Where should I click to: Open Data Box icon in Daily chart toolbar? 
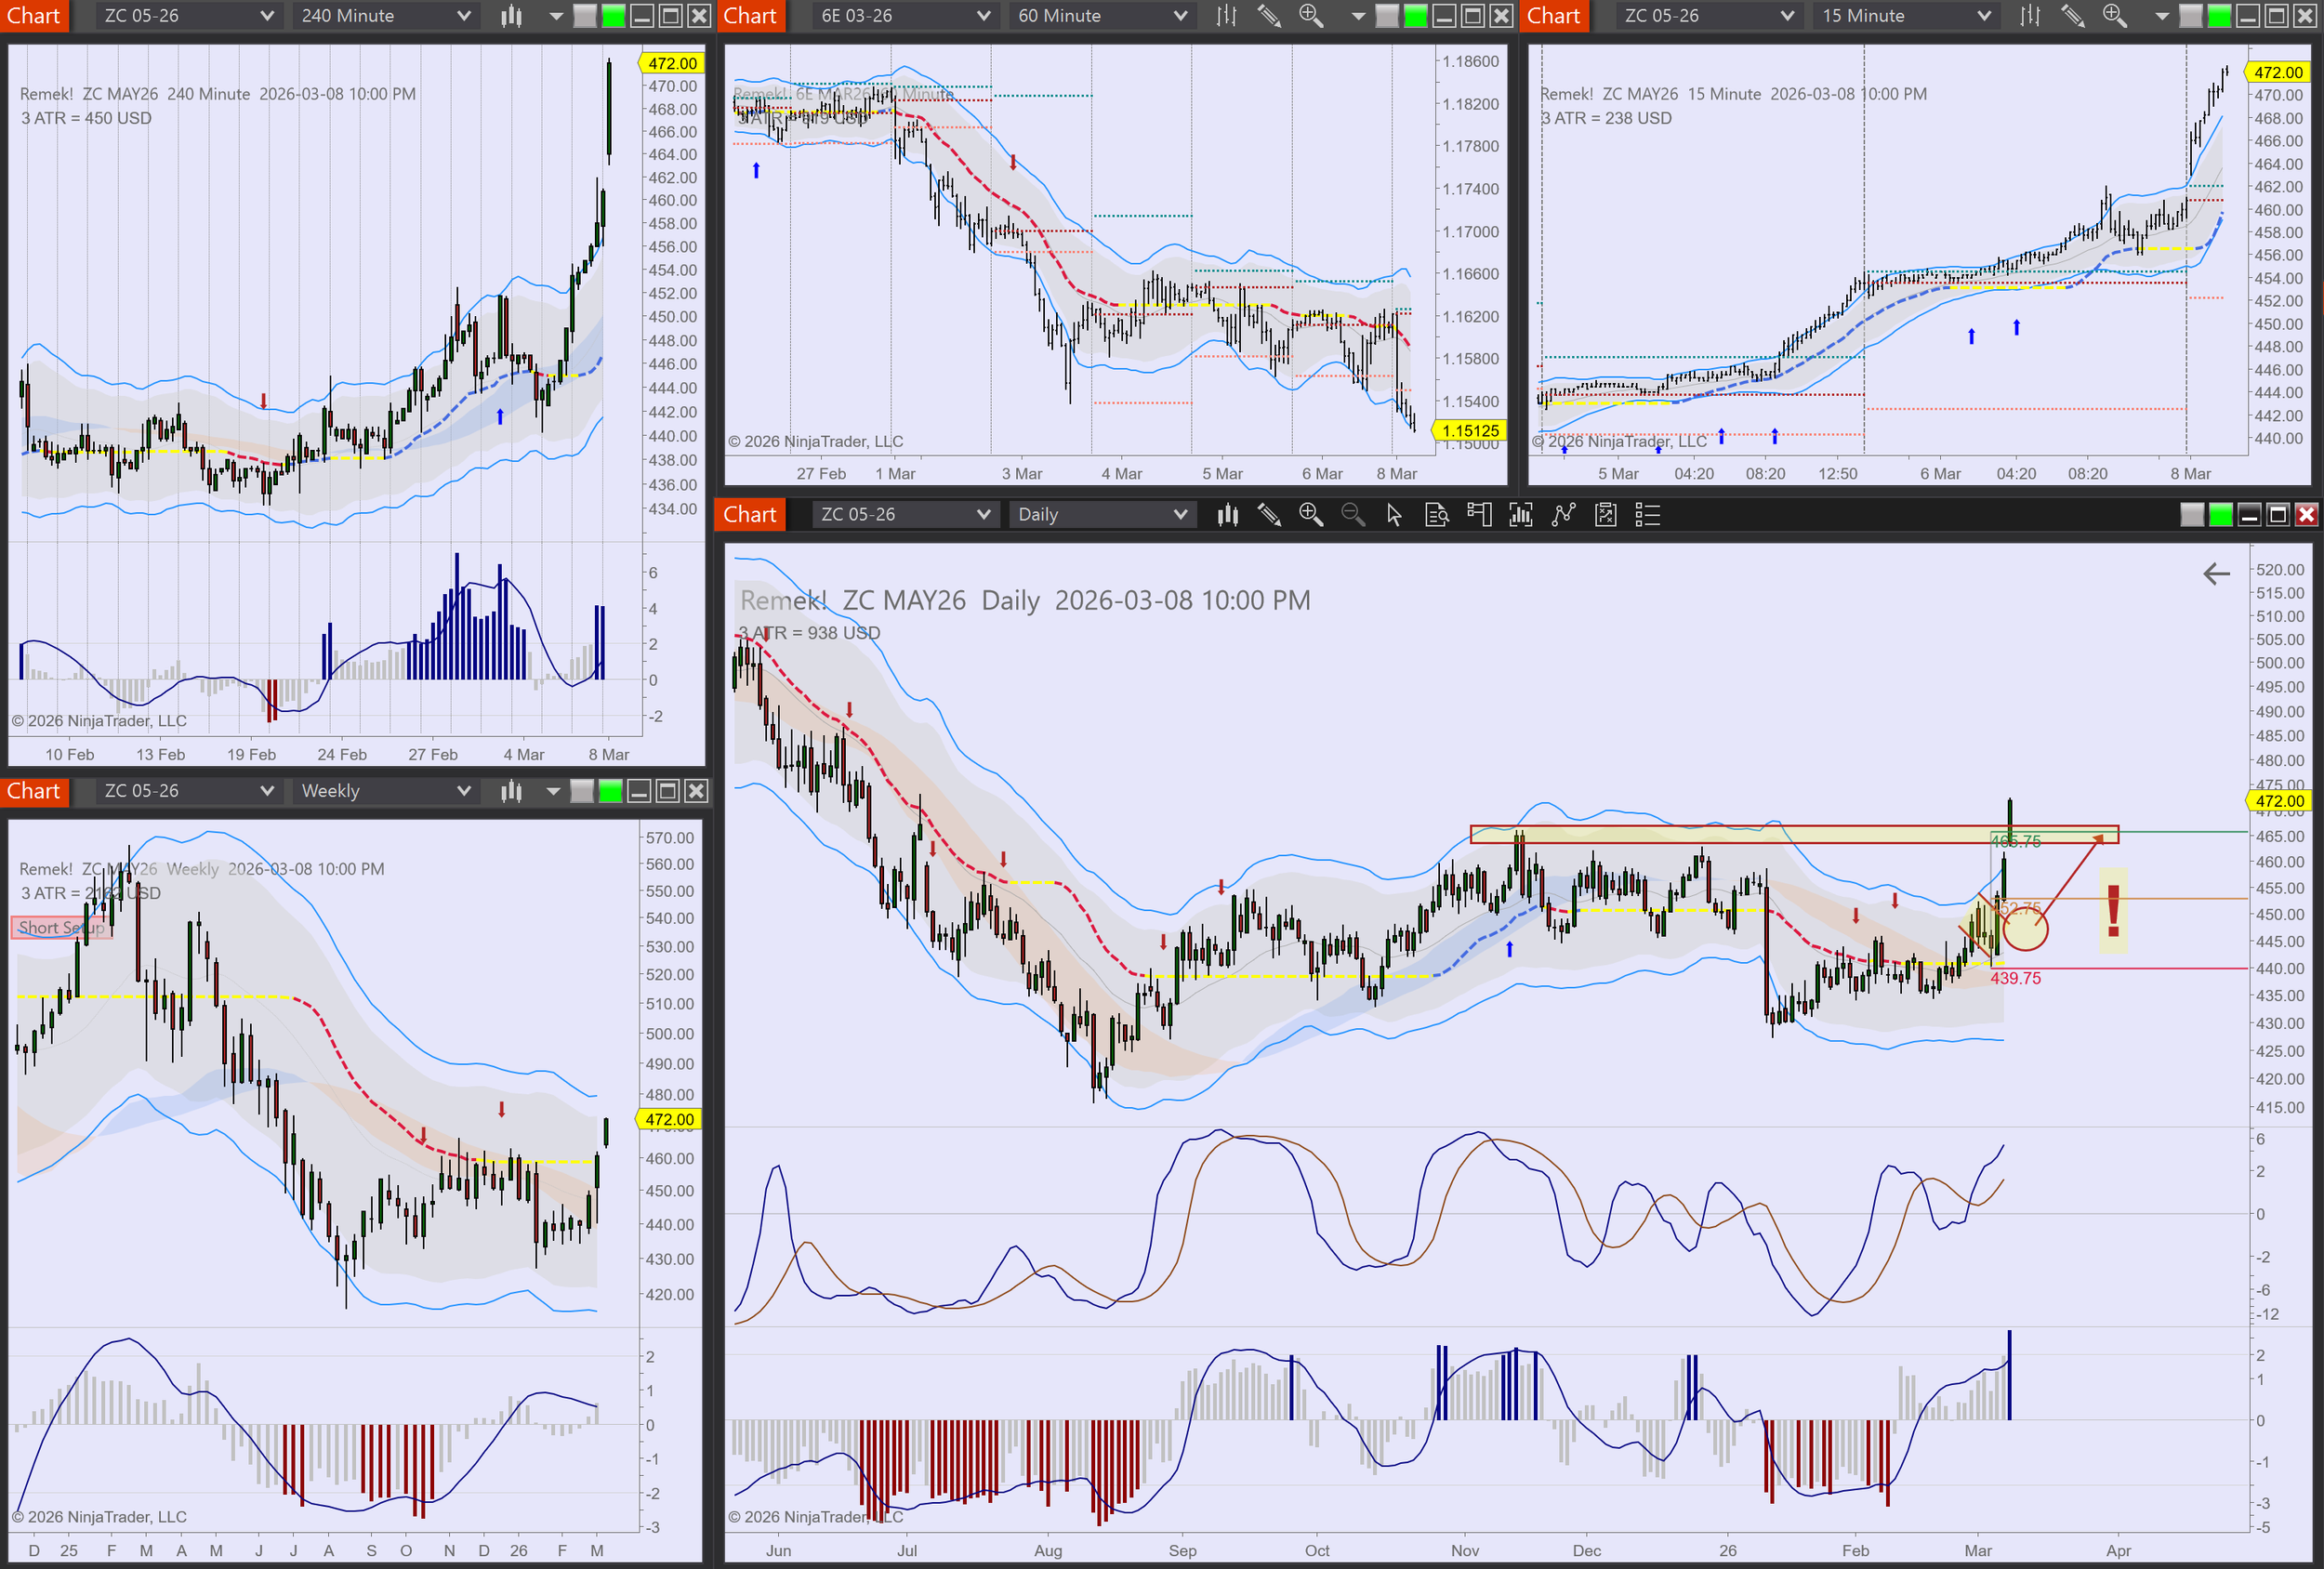(1436, 515)
